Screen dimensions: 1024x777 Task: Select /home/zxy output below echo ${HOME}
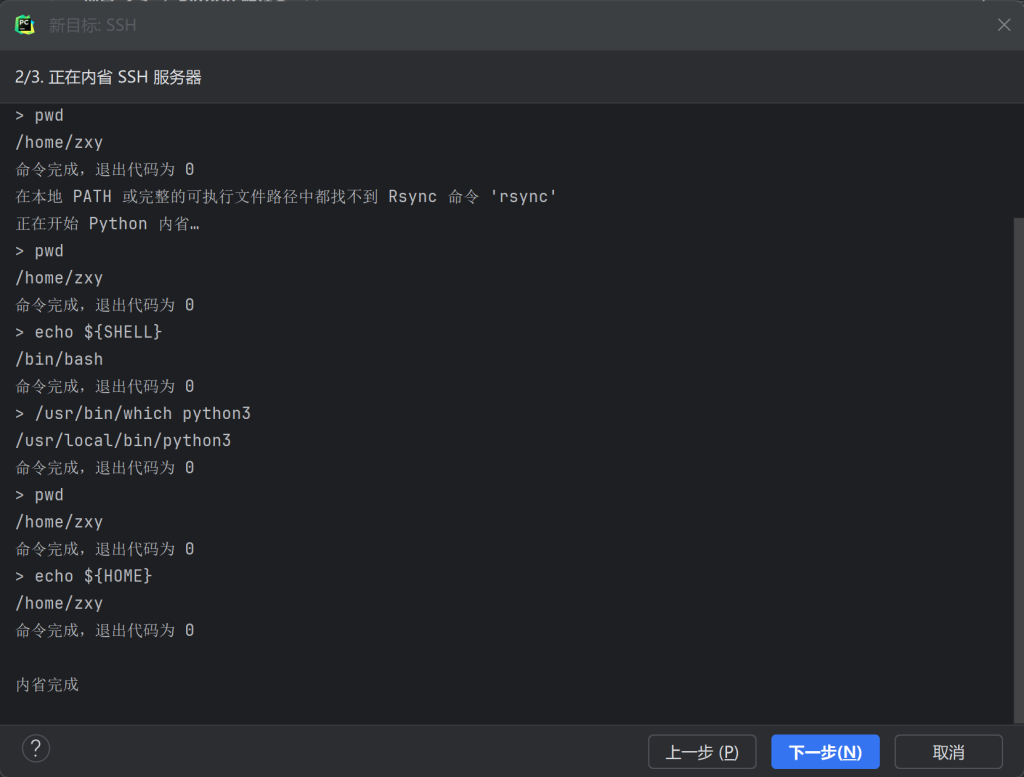(x=59, y=603)
